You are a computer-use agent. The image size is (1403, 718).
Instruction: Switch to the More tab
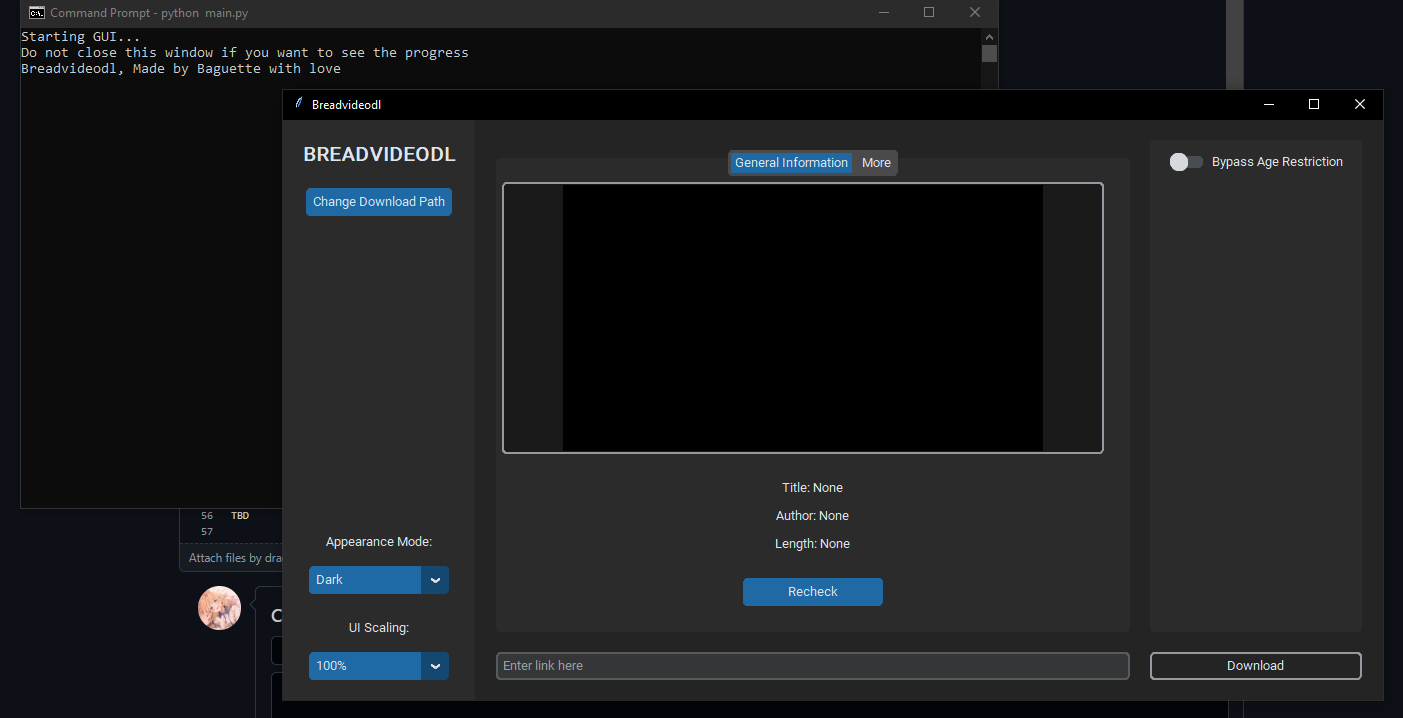(875, 162)
